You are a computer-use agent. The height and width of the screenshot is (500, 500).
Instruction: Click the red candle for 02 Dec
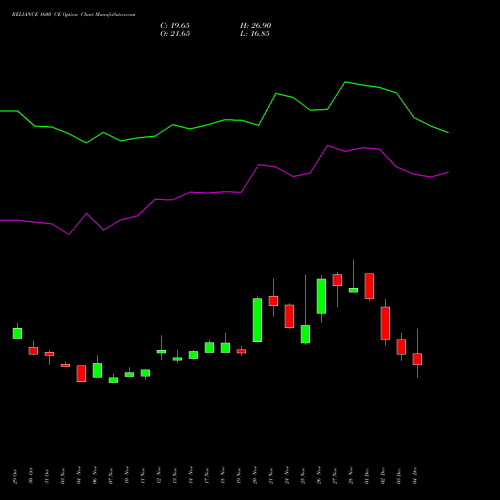coord(385,323)
